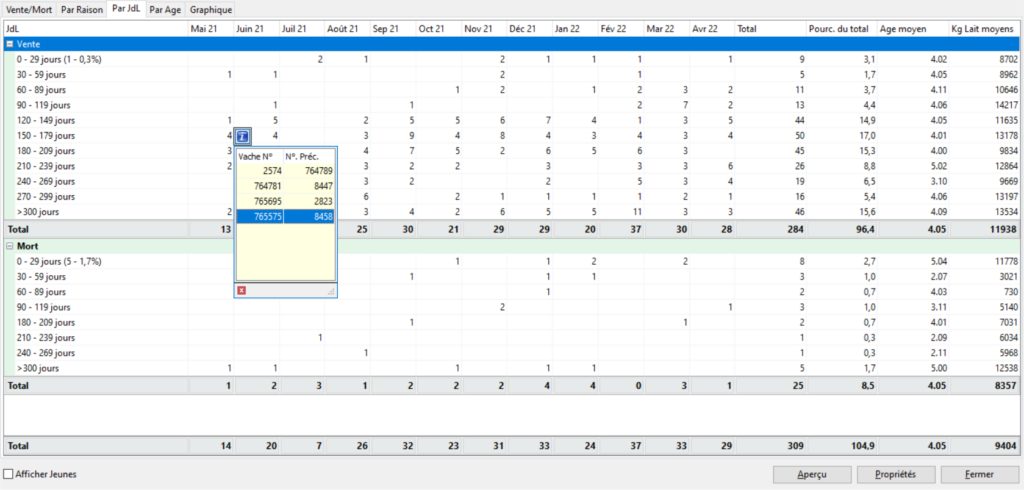Switch to the Vente/Mort tab

27,9
